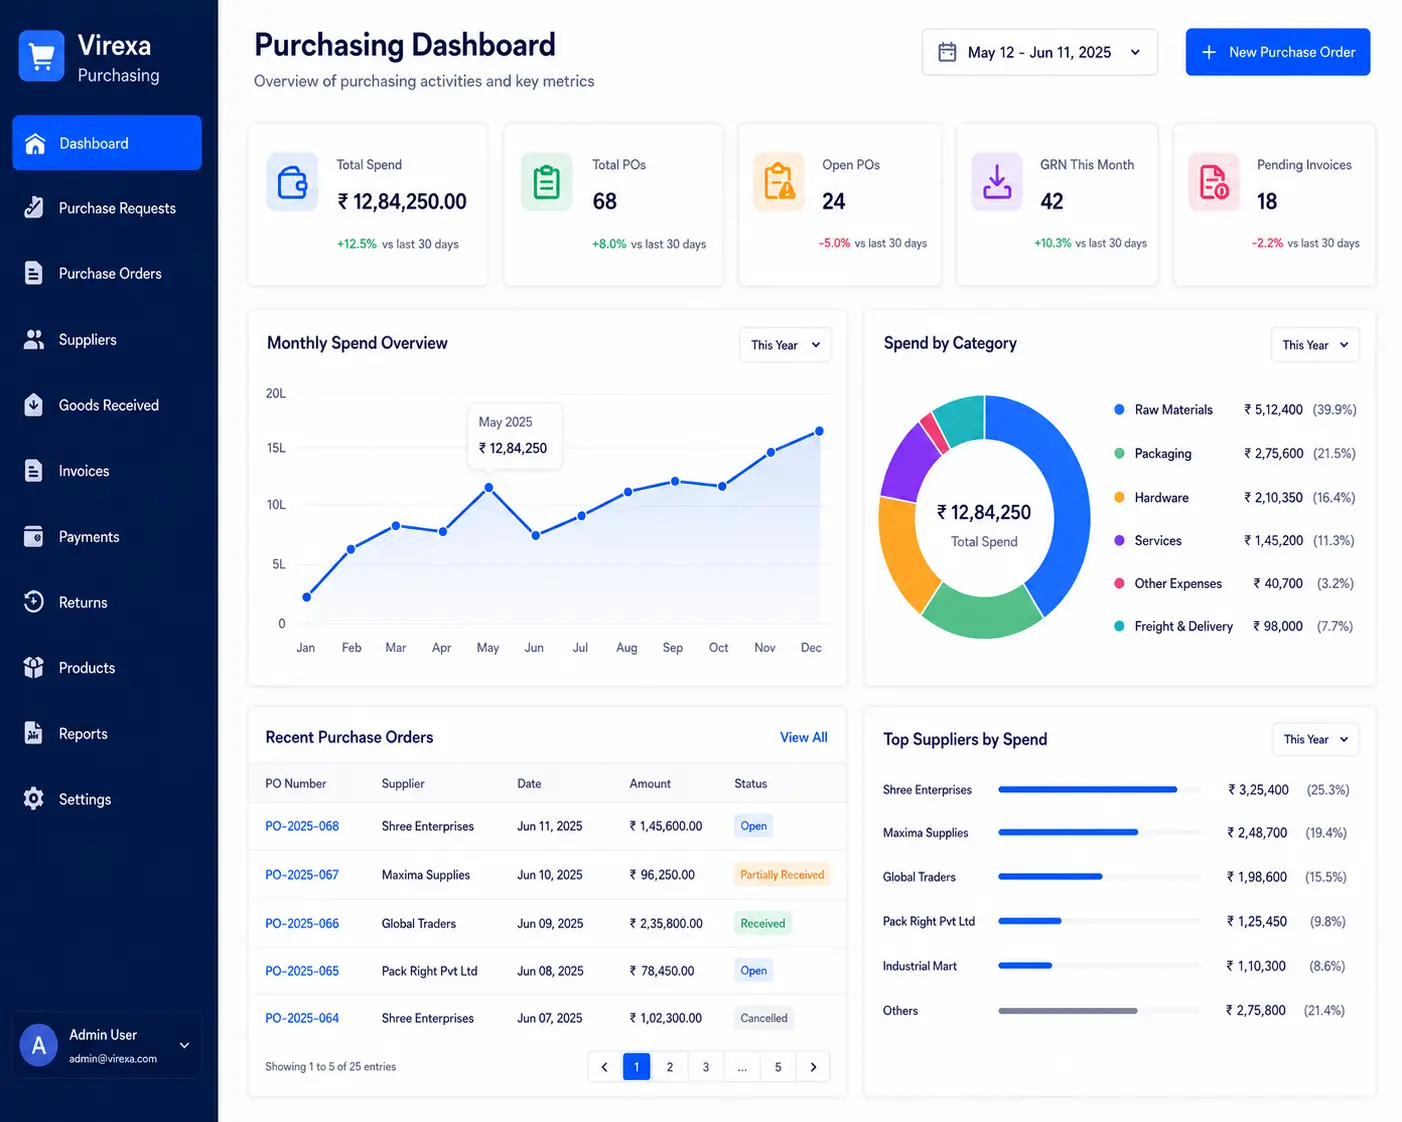This screenshot has width=1402, height=1122.
Task: Click the Raw Materials blue legend dot
Action: point(1119,410)
